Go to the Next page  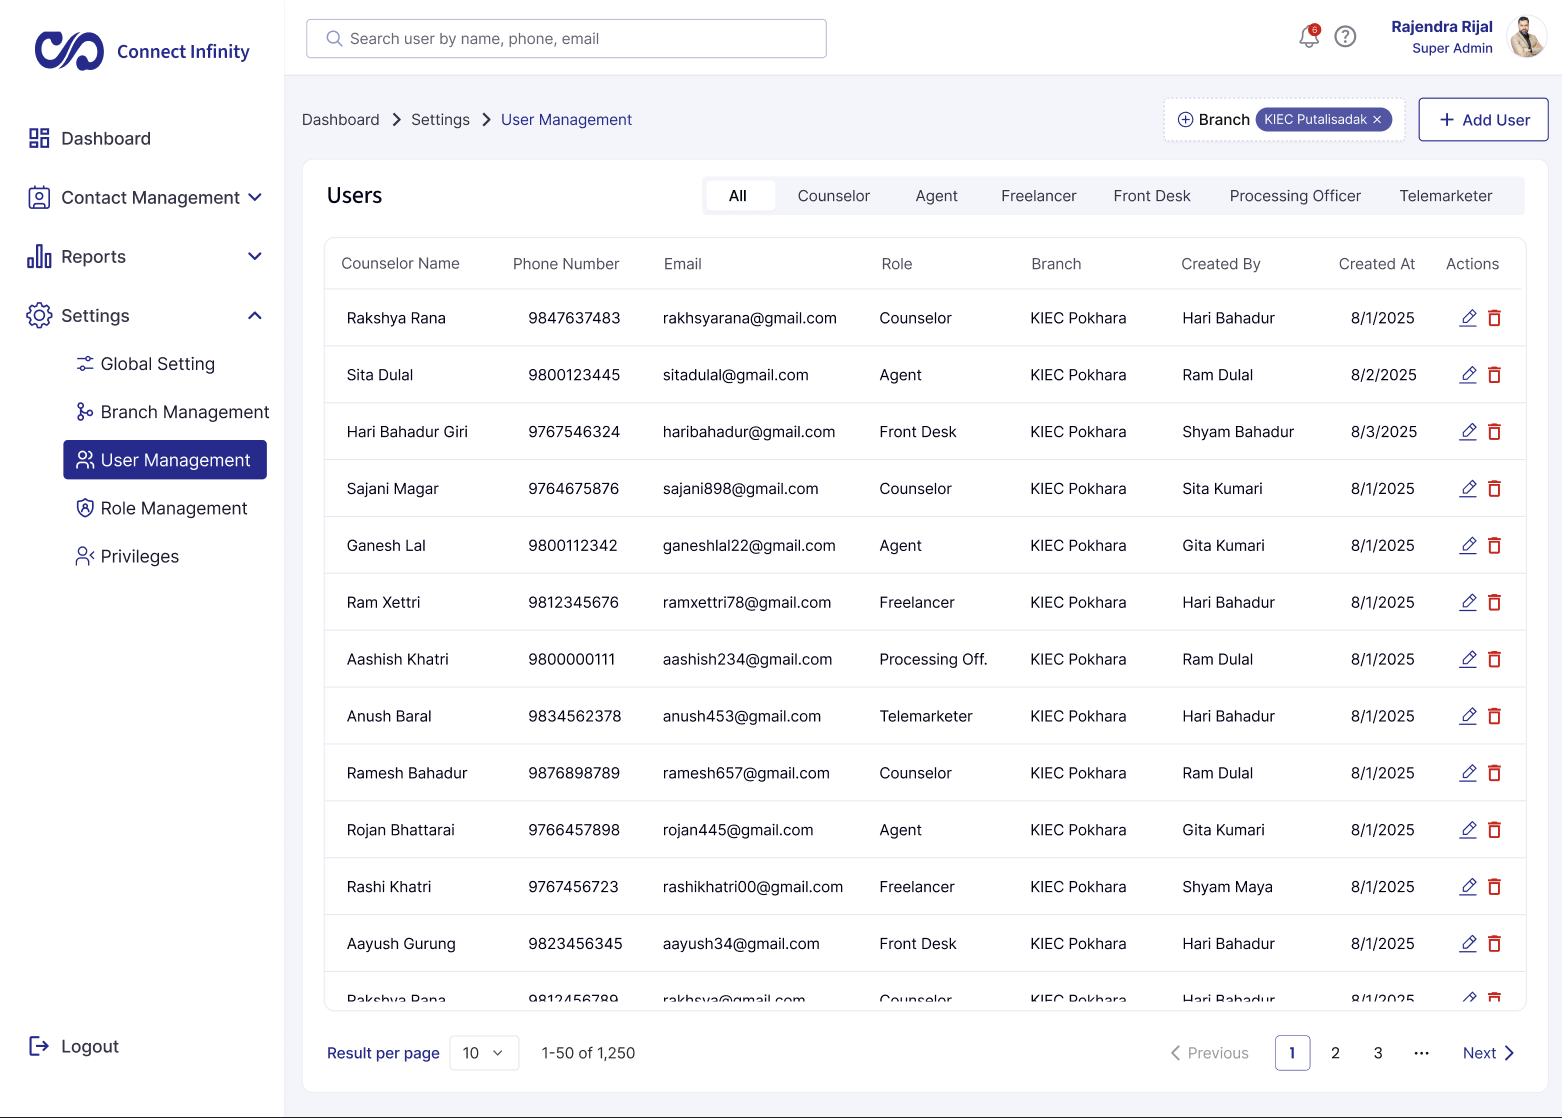pos(1488,1053)
